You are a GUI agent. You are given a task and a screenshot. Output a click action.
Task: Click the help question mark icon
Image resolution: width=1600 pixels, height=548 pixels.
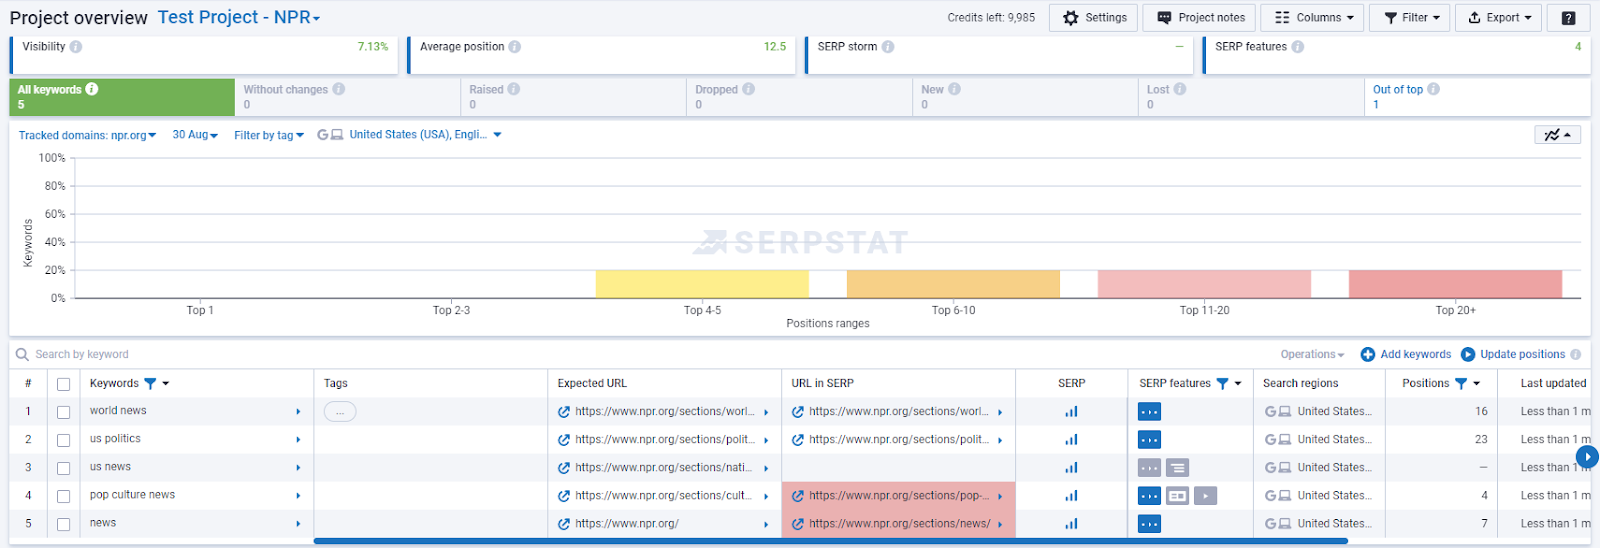[x=1568, y=18]
